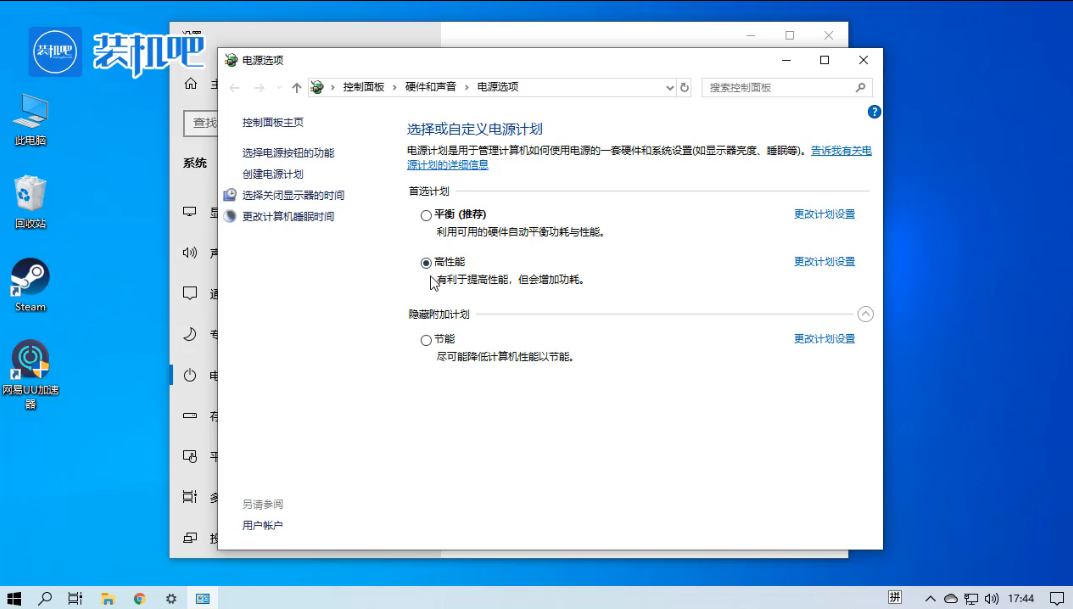This screenshot has width=1073, height=609.
Task: Click the back navigation arrow
Action: click(234, 87)
